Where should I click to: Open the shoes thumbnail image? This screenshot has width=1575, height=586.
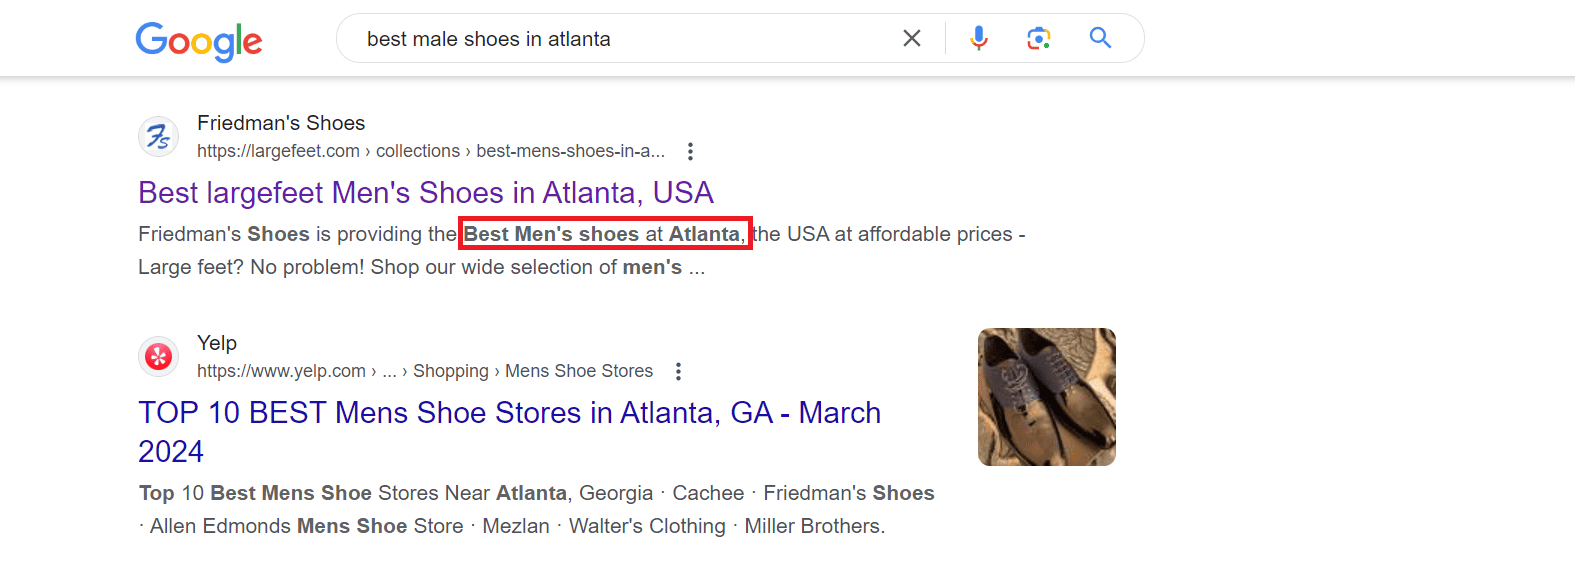[1046, 397]
